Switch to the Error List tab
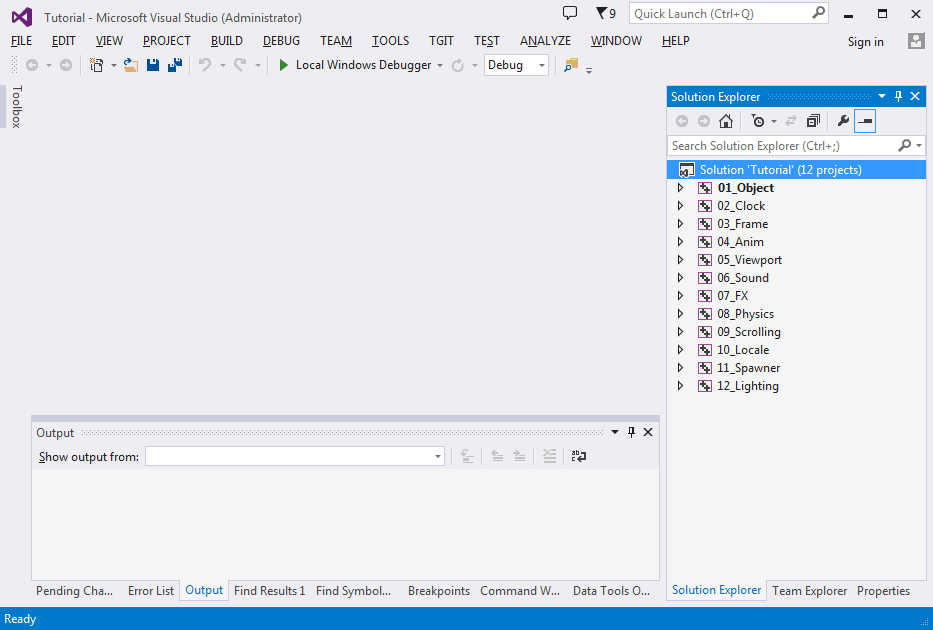Viewport: 933px width, 630px height. [x=151, y=591]
